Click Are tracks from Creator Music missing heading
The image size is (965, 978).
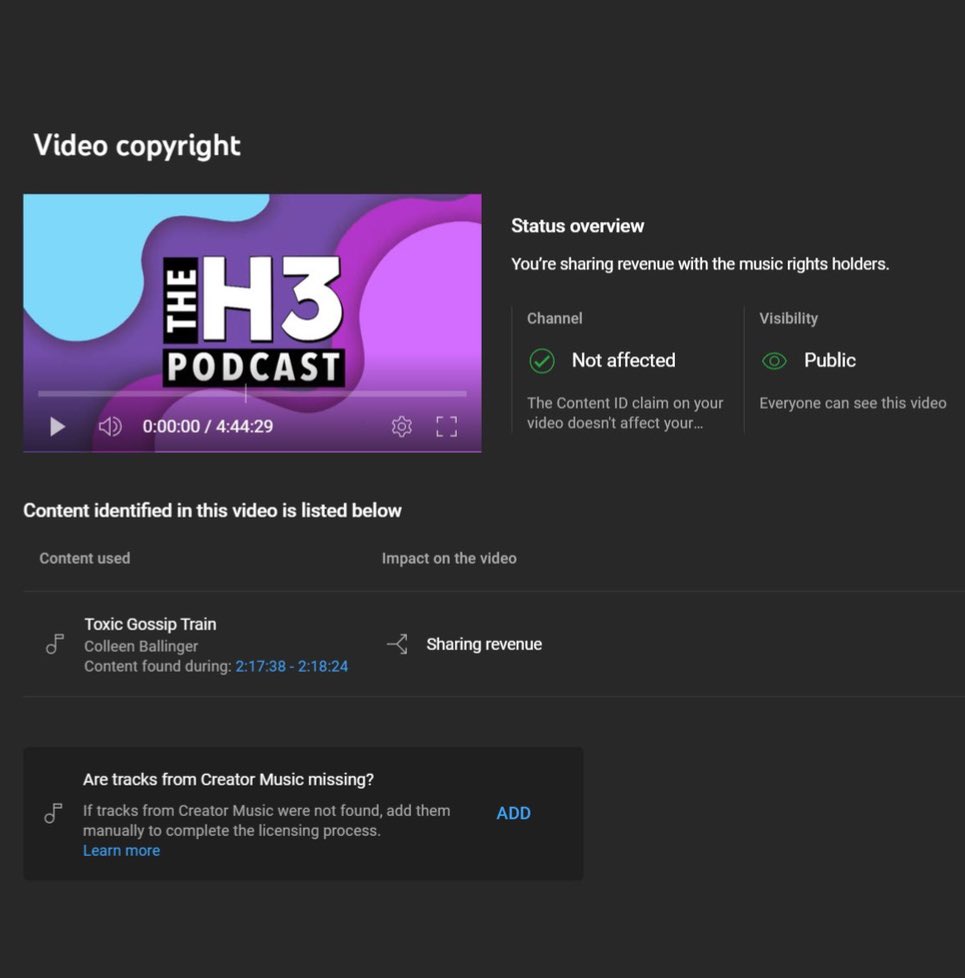coord(228,780)
